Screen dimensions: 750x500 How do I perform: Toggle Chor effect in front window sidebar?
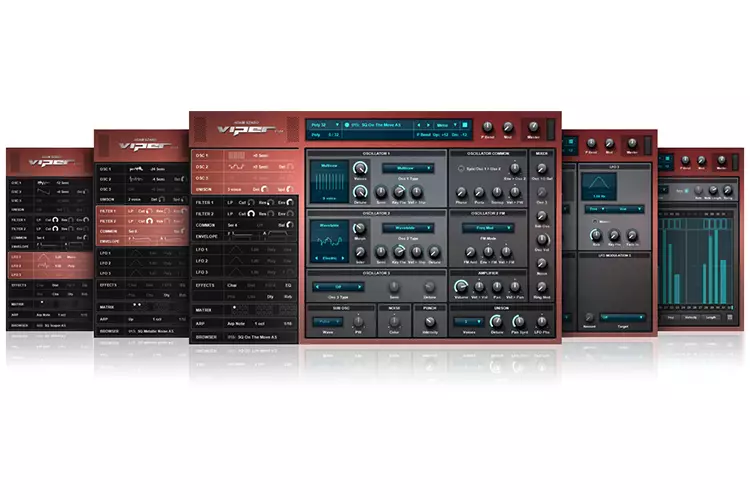(x=232, y=286)
